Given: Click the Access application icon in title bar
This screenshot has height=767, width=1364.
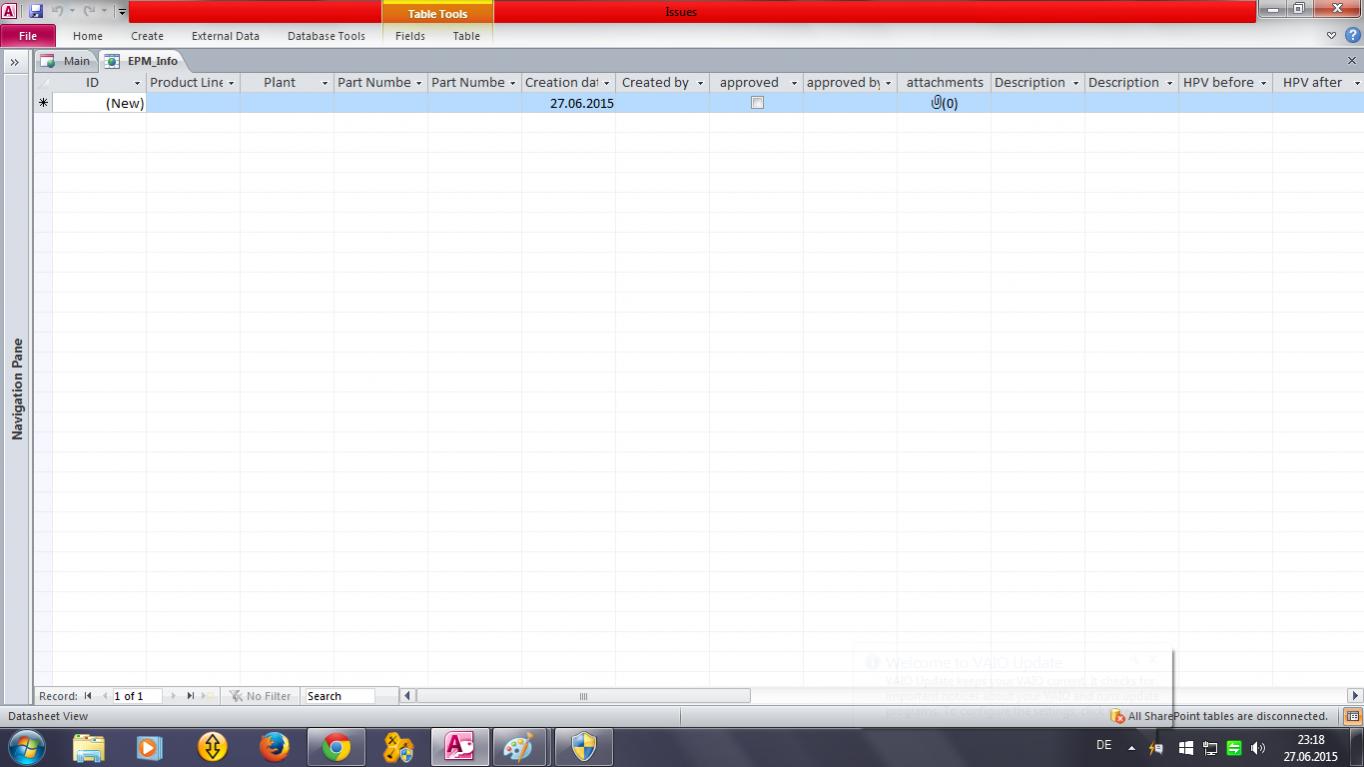Looking at the screenshot, I should point(9,11).
